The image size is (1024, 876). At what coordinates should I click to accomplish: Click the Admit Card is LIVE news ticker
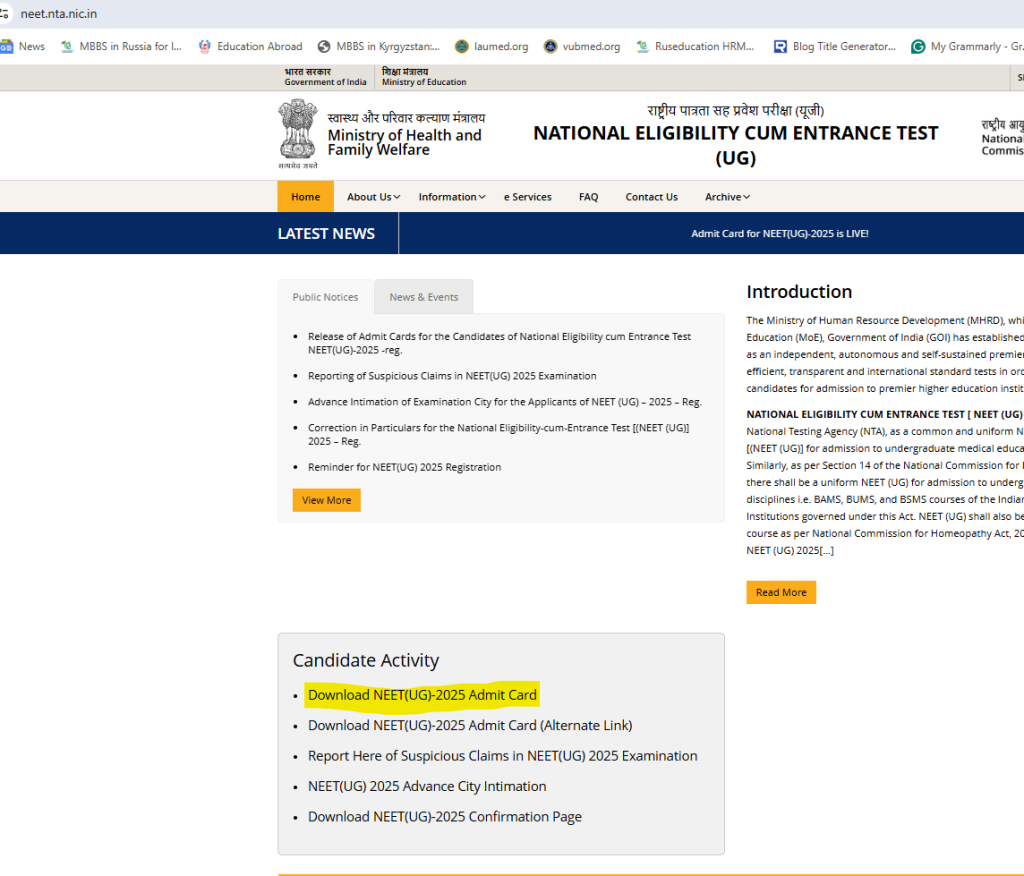pos(780,233)
